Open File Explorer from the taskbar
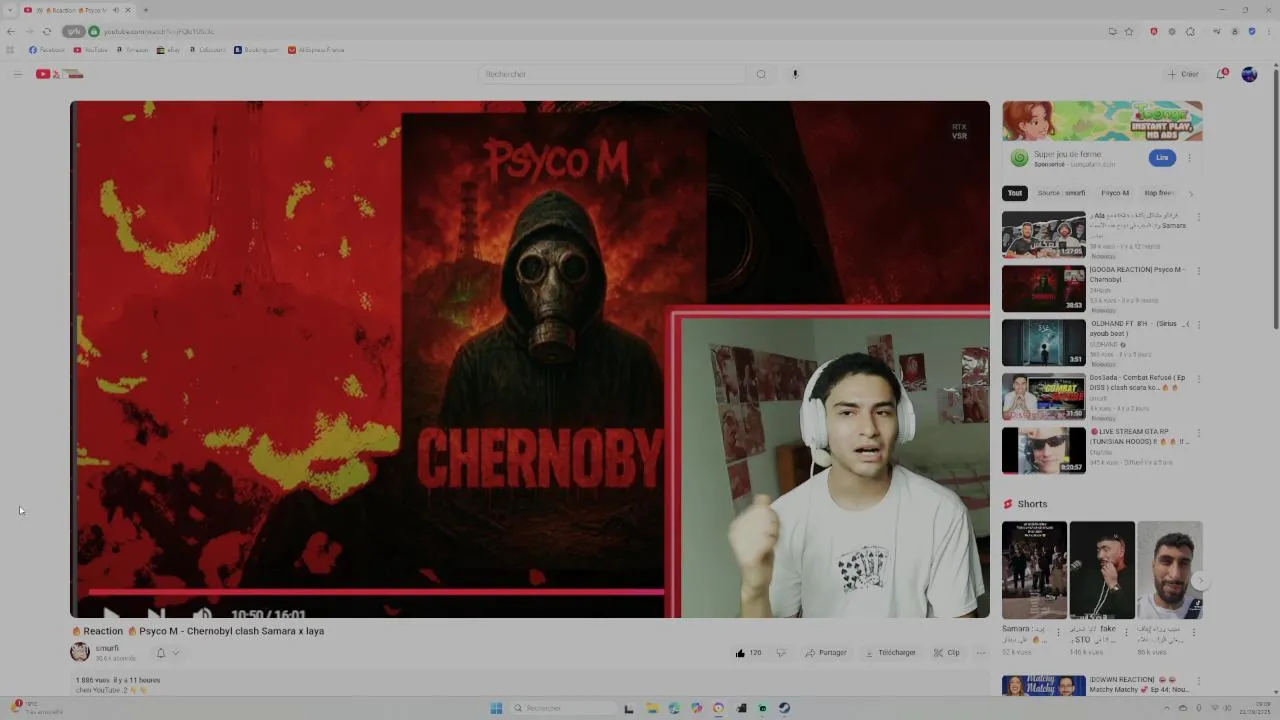Image resolution: width=1280 pixels, height=720 pixels. coord(652,708)
